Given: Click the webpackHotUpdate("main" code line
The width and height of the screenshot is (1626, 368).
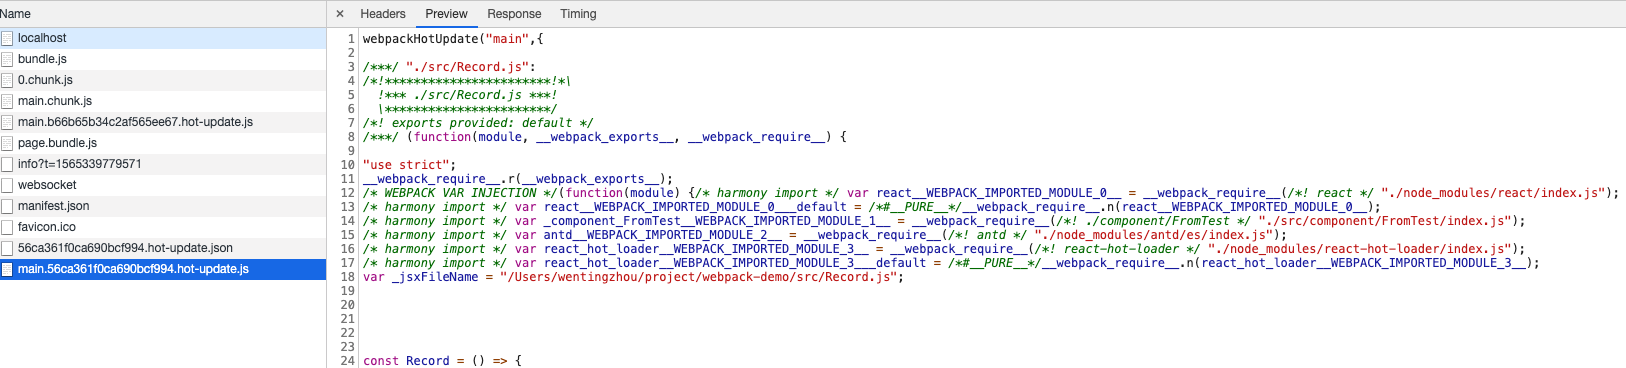Looking at the screenshot, I should coord(453,39).
